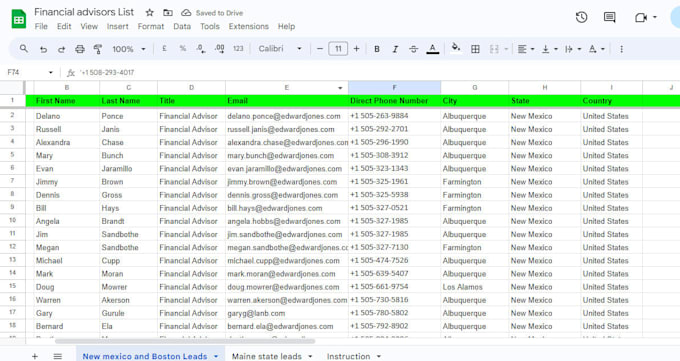The image size is (680, 361).
Task: Decrease font size with minus button
Action: pos(320,49)
